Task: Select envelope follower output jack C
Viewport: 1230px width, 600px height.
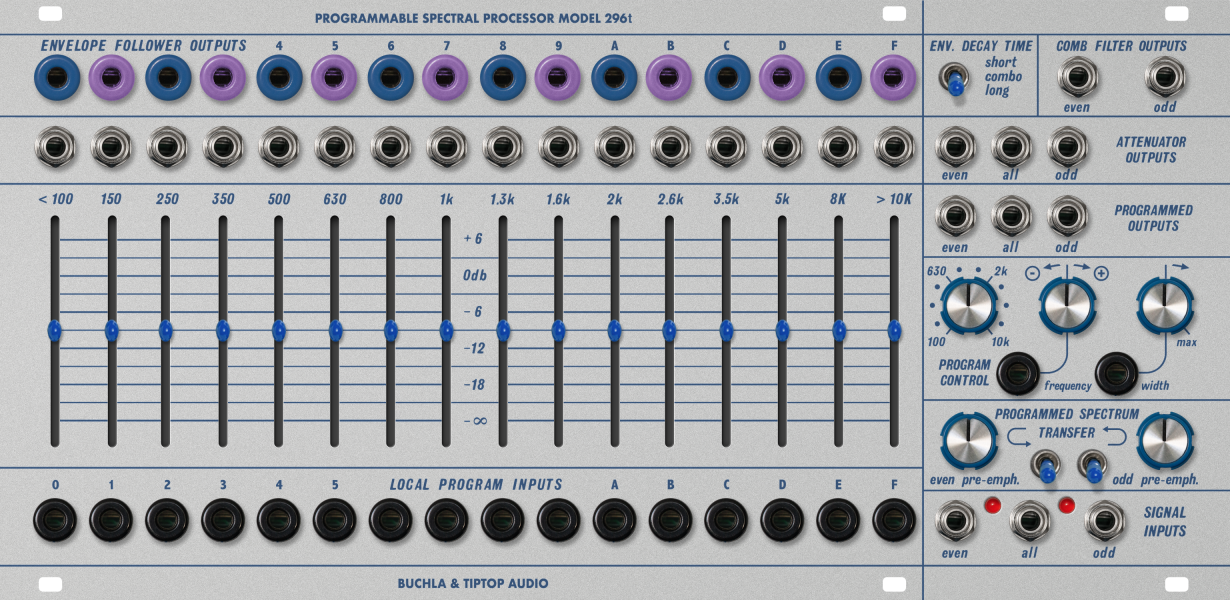Action: [x=727, y=78]
